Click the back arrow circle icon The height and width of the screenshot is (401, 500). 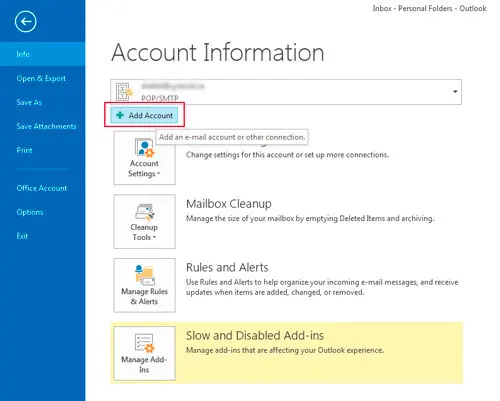tap(26, 22)
